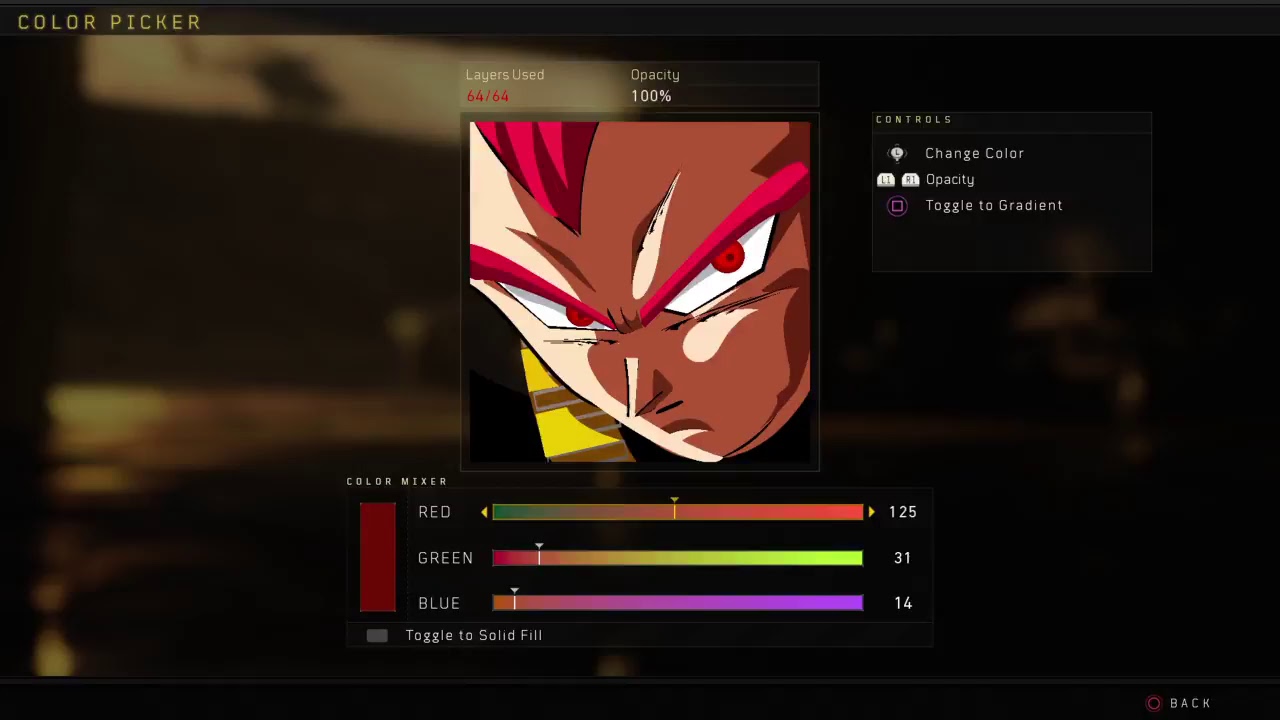
Task: Click the Green value 31
Action: coord(903,558)
